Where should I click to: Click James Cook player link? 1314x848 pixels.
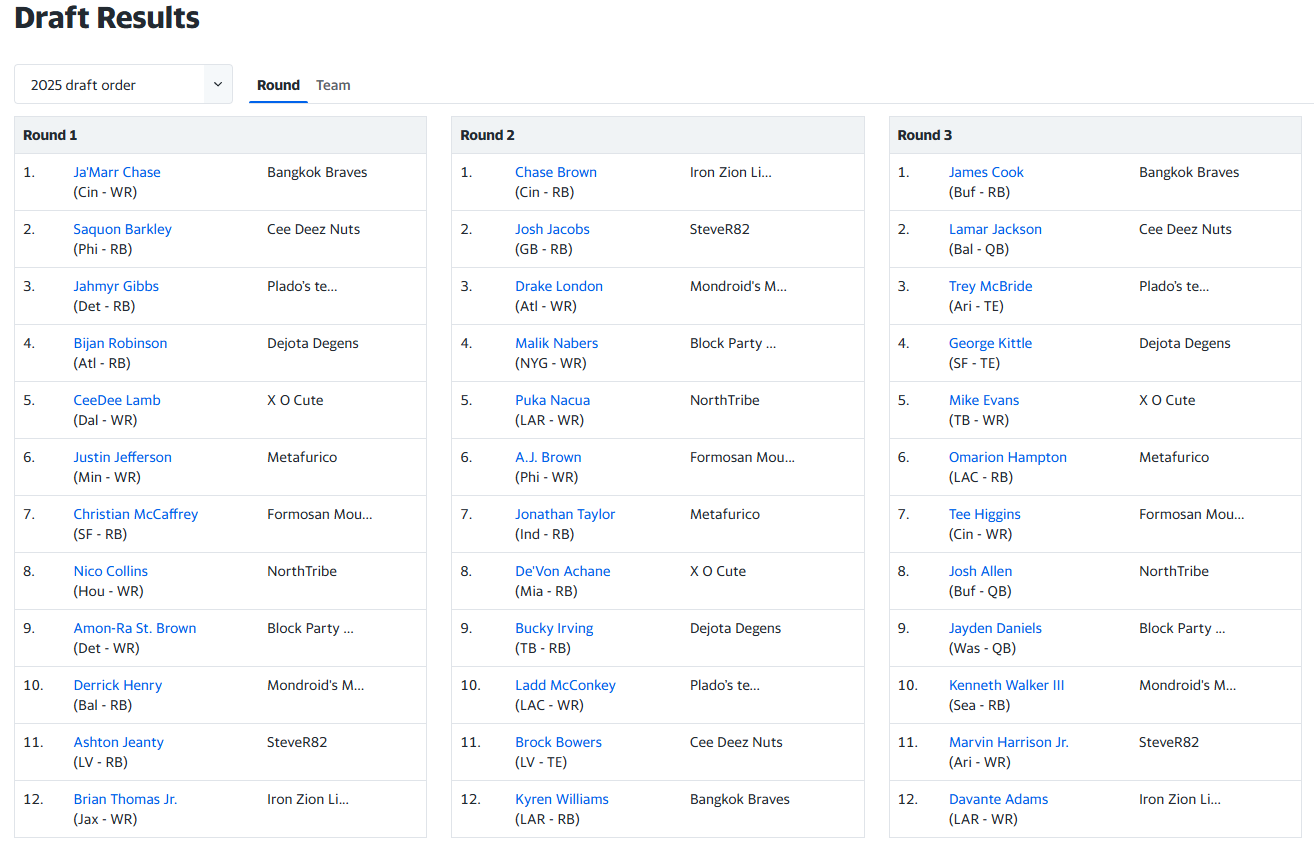(x=986, y=172)
